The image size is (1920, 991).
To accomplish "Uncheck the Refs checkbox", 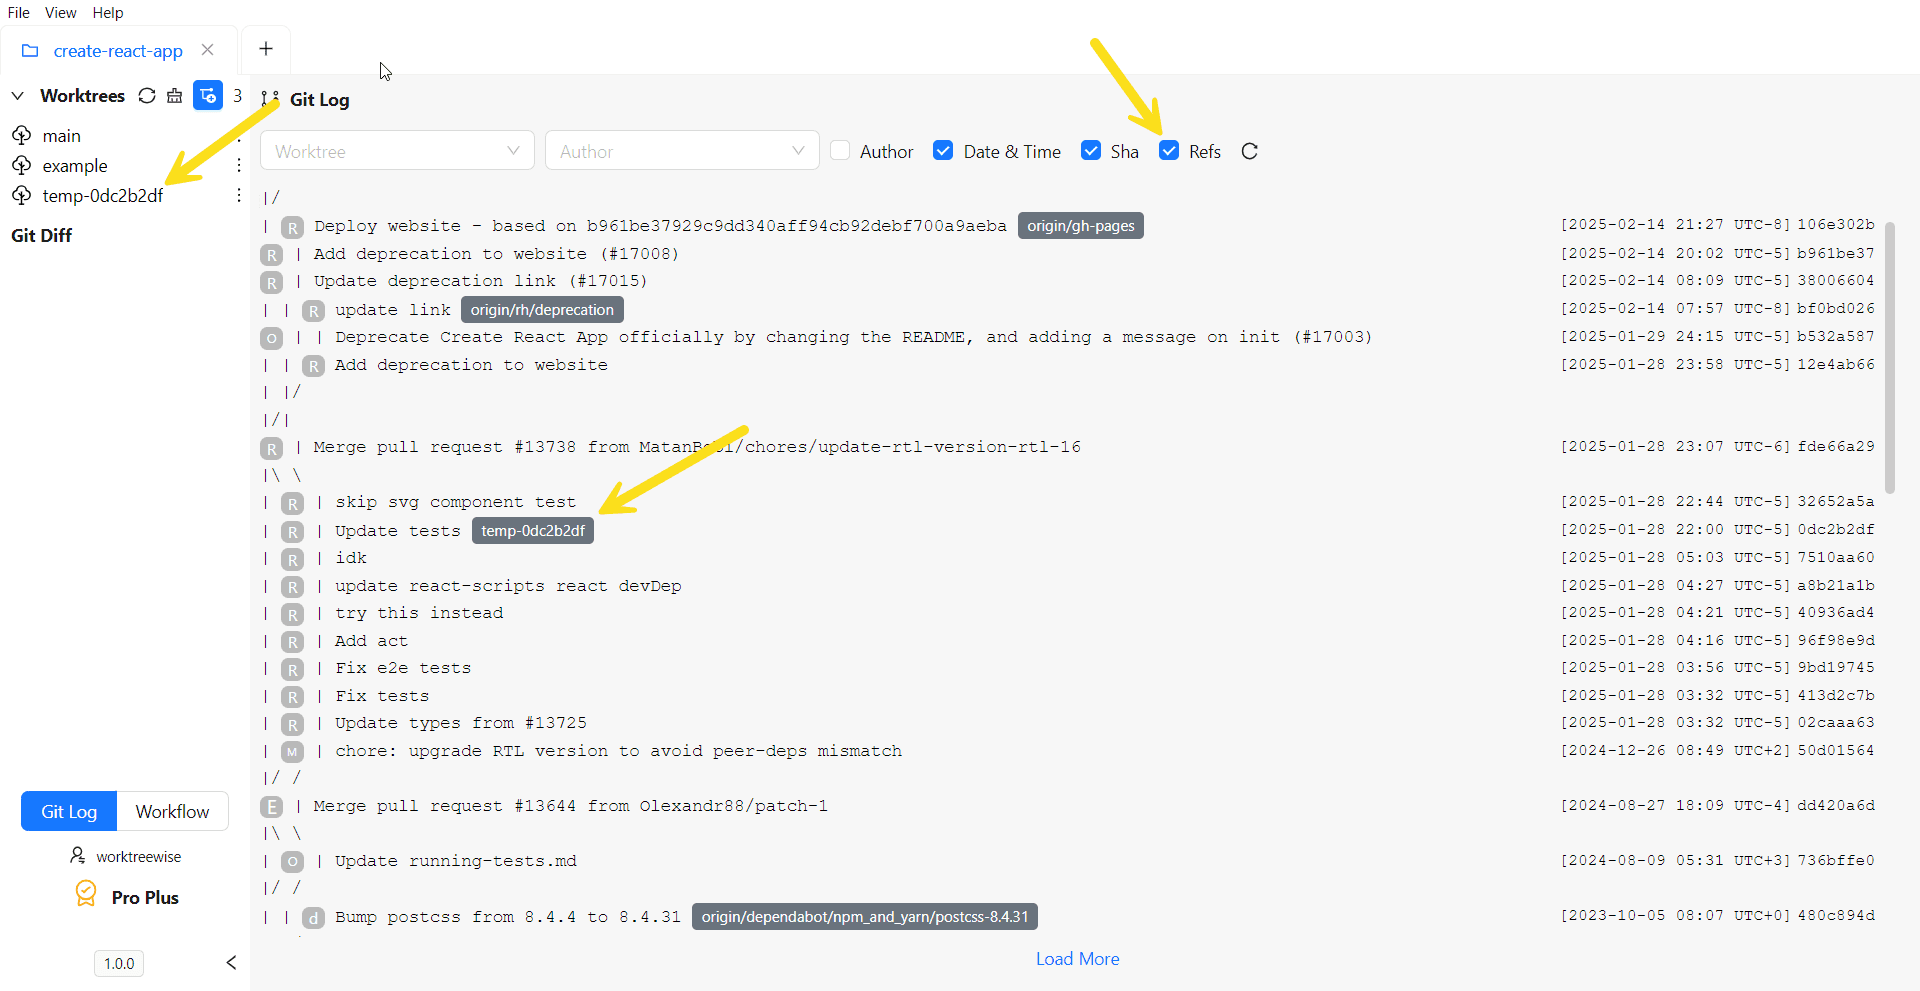I will (1170, 150).
